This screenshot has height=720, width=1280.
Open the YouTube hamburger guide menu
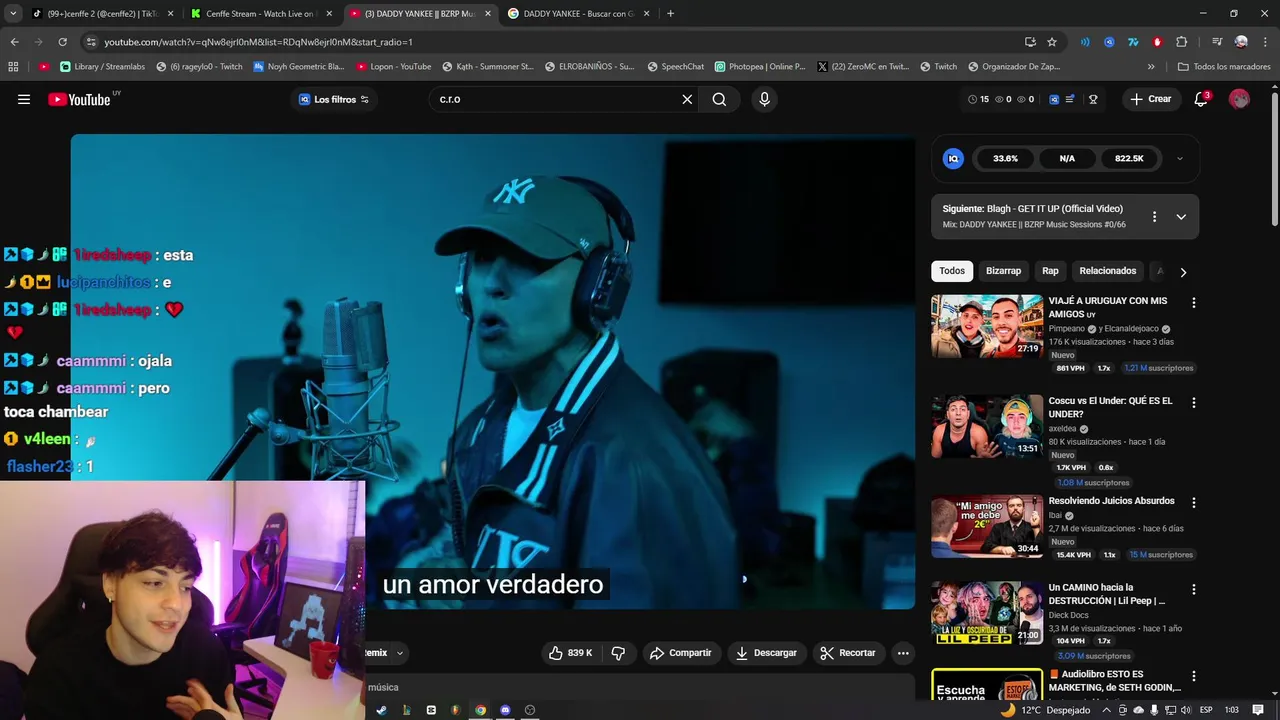pyautogui.click(x=24, y=99)
